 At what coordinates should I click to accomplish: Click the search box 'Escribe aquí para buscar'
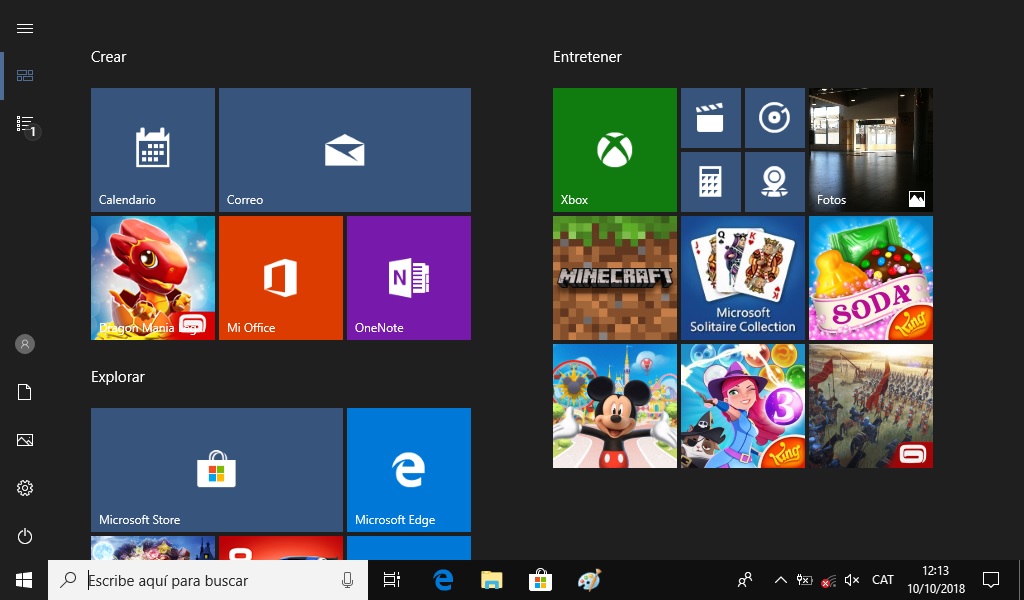[208, 580]
